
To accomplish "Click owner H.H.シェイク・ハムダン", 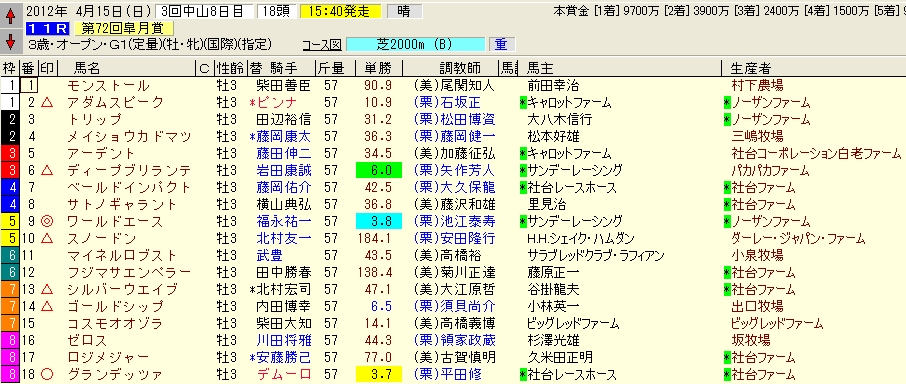I will coord(581,238).
